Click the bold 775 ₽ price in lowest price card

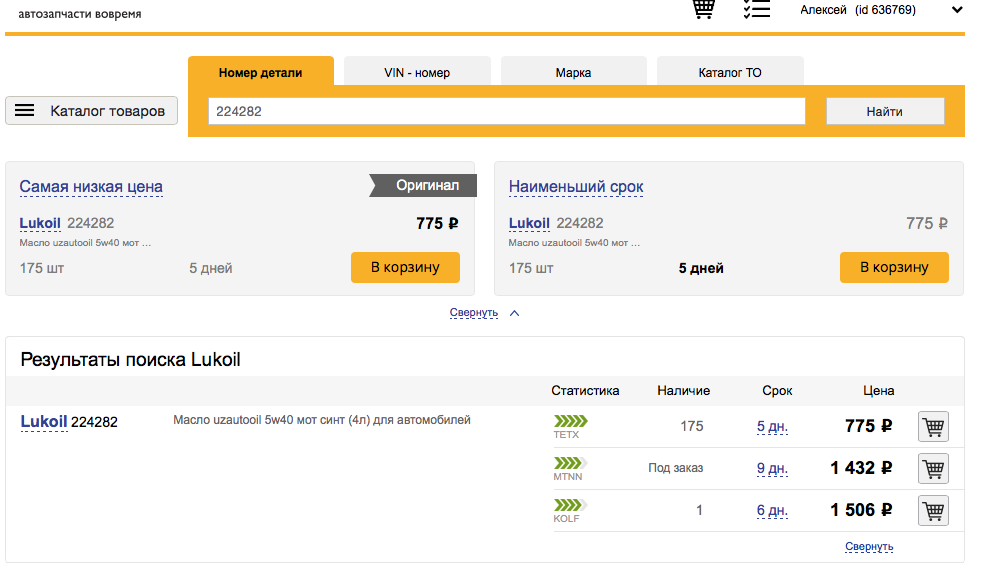pyautogui.click(x=437, y=224)
